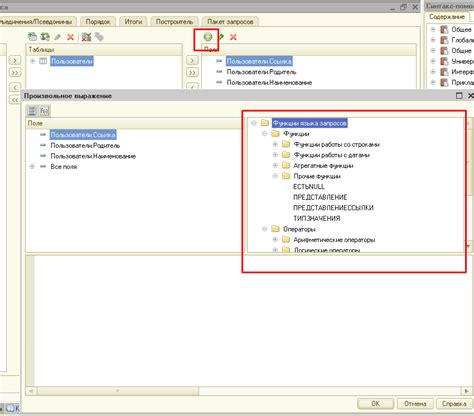Click the green add field icon

point(208,37)
